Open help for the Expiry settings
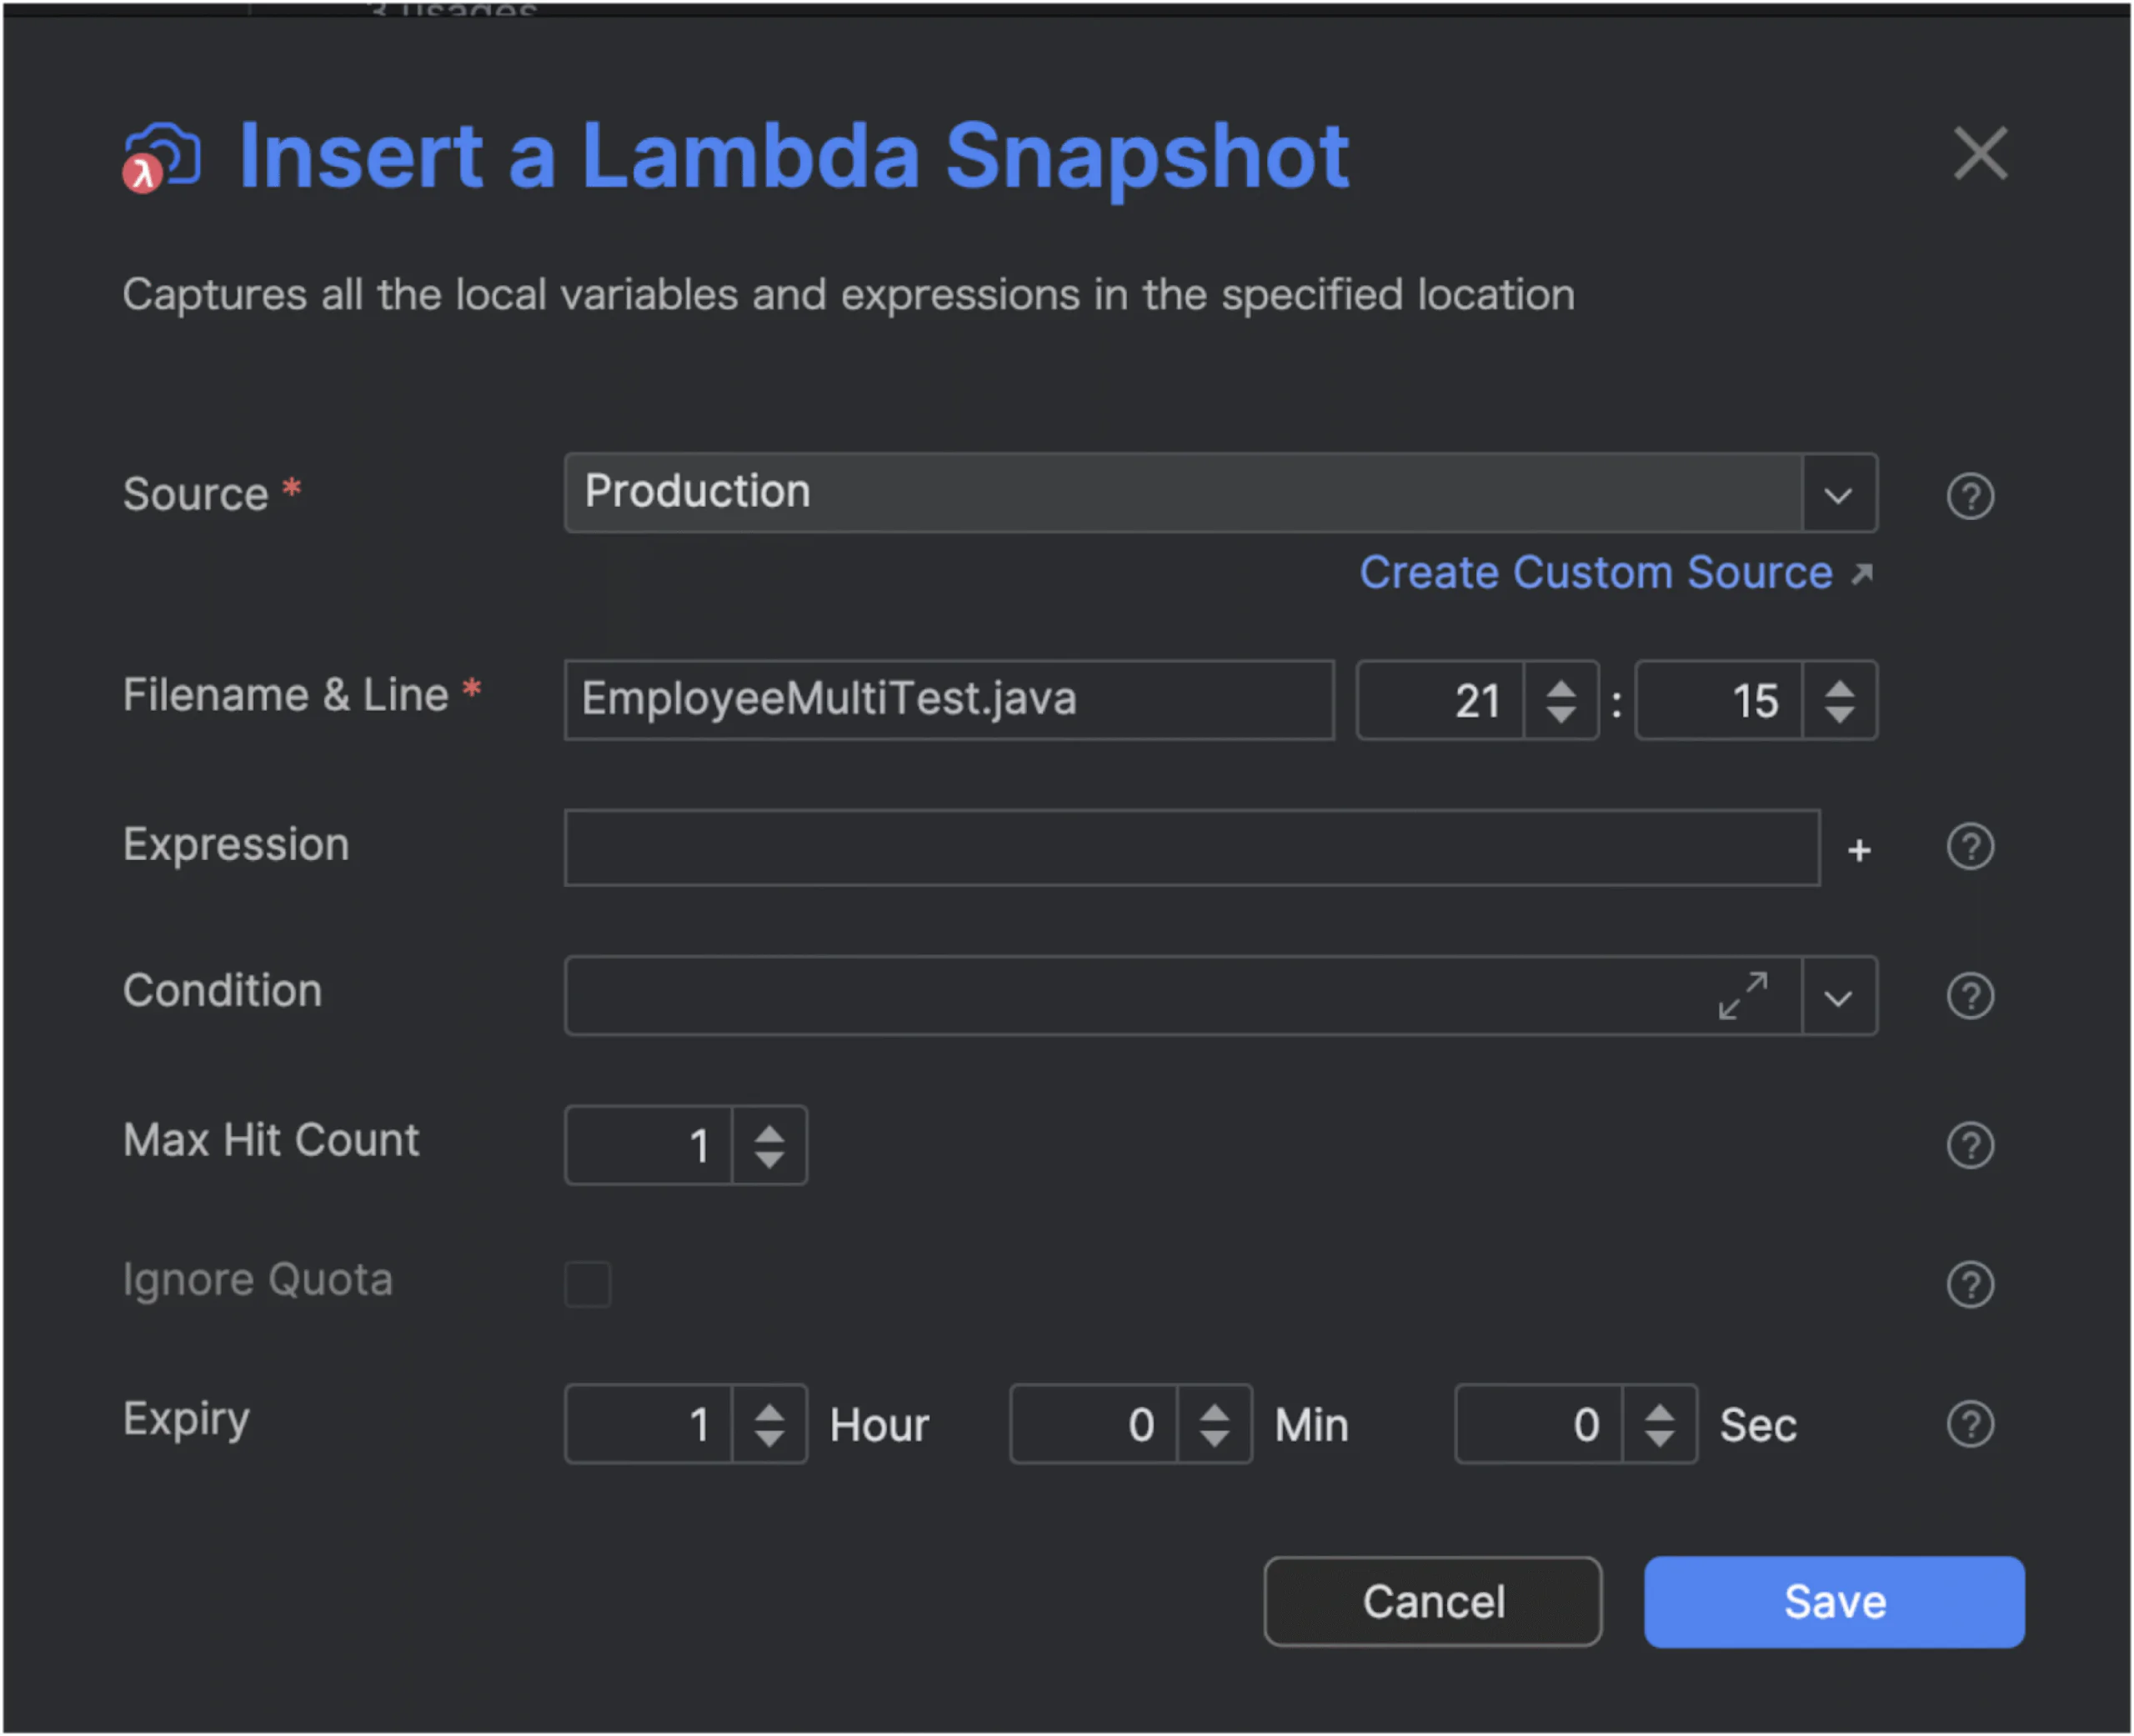 (x=1971, y=1424)
